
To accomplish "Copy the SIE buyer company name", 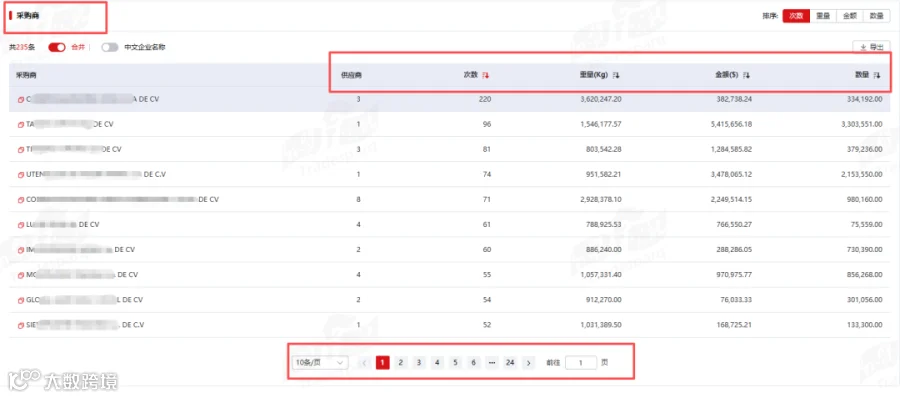I will click(21, 325).
